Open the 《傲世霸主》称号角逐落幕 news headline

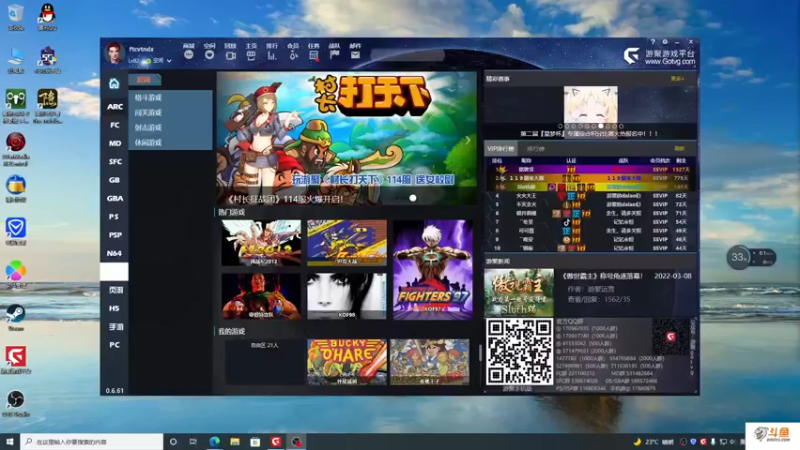[x=602, y=276]
